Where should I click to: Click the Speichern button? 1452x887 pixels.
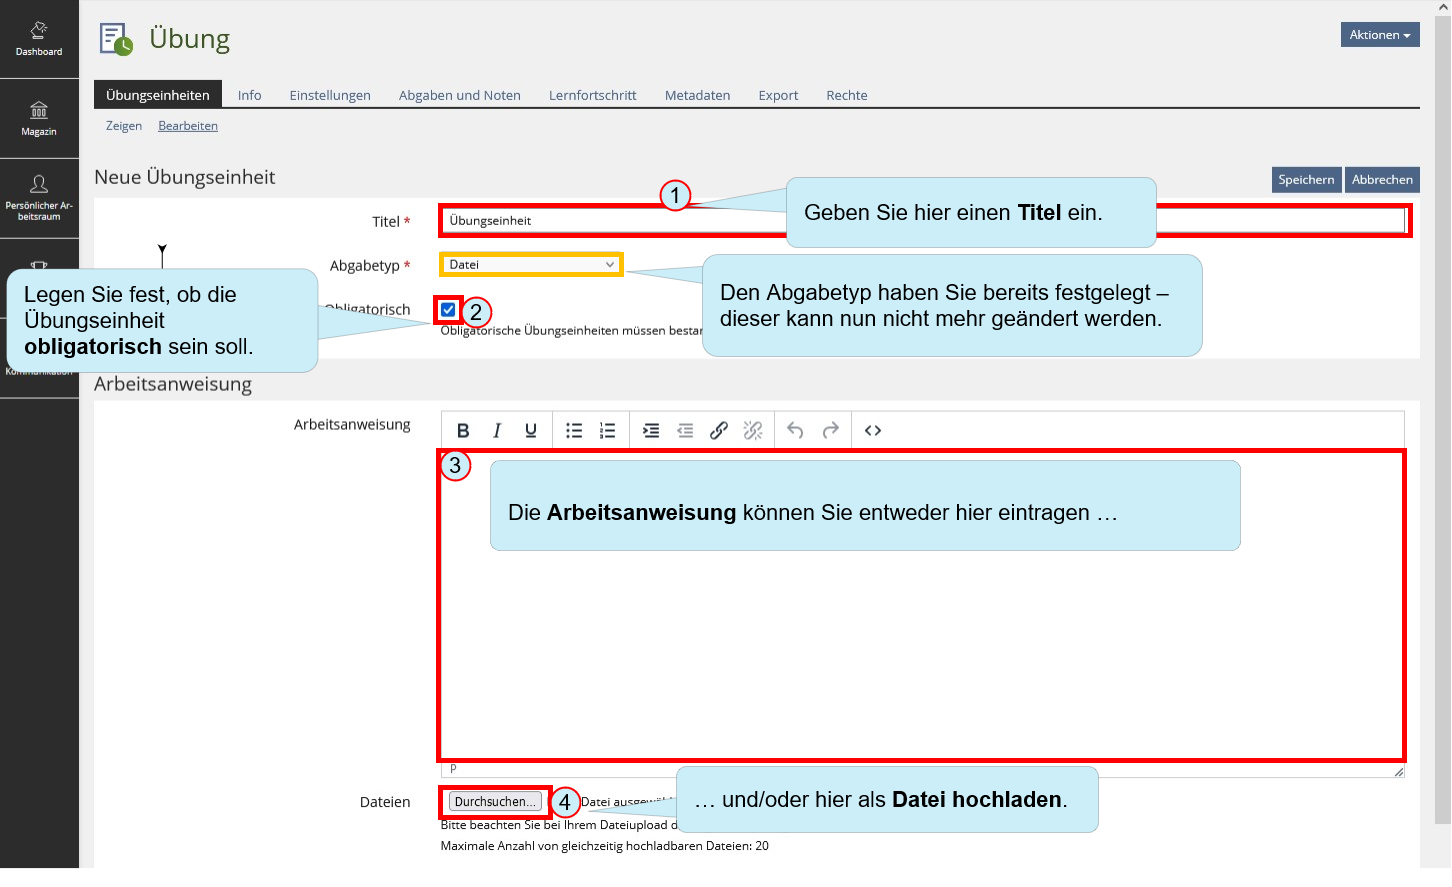(1306, 180)
